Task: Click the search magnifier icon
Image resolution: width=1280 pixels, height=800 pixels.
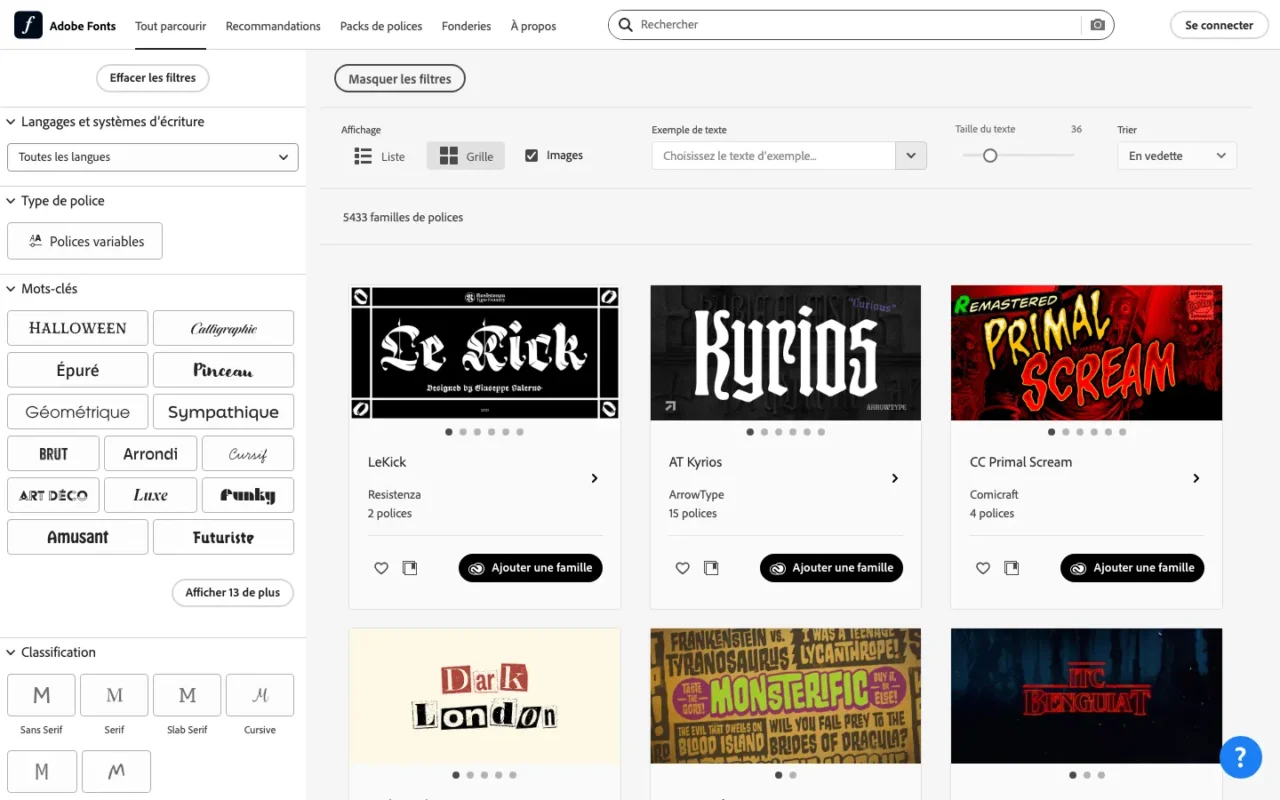Action: (x=626, y=25)
